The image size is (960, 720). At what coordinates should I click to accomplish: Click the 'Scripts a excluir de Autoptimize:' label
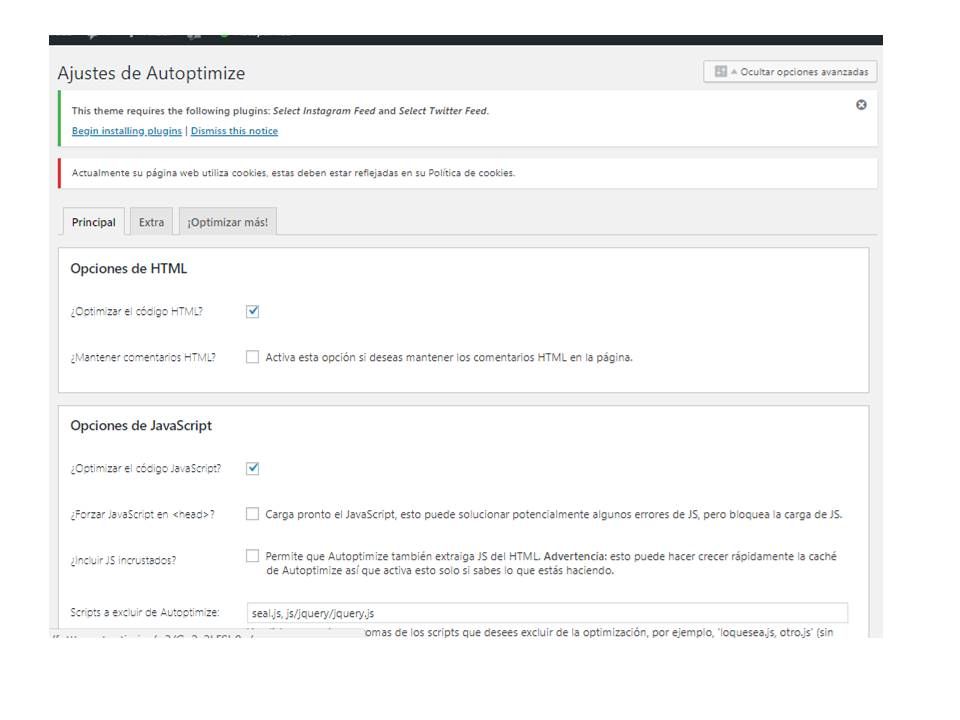[144, 612]
